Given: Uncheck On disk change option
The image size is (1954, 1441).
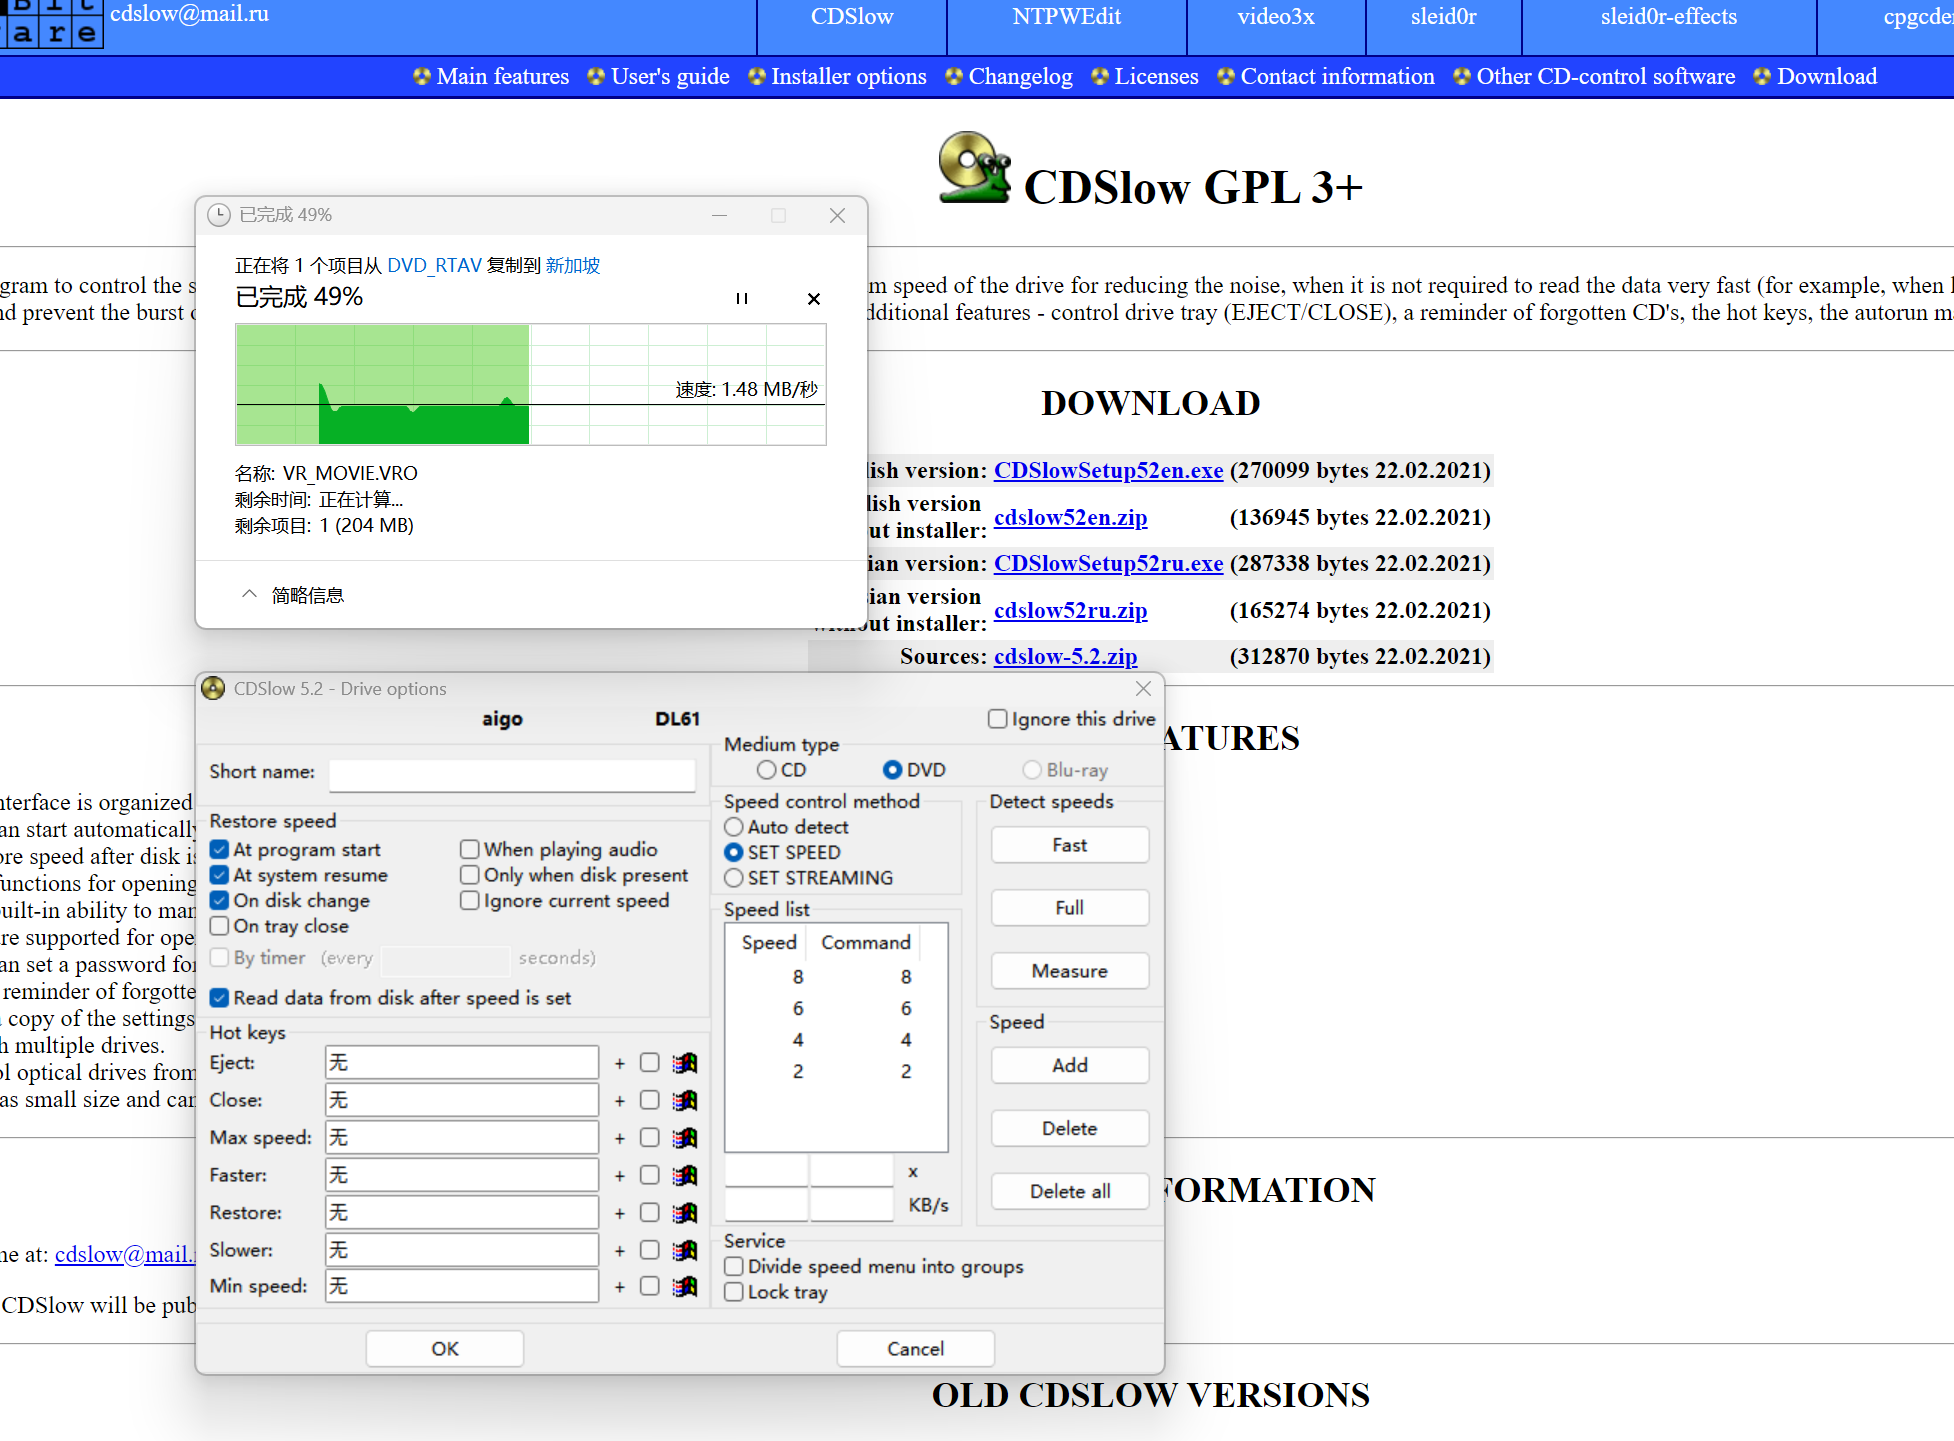Looking at the screenshot, I should 220,900.
